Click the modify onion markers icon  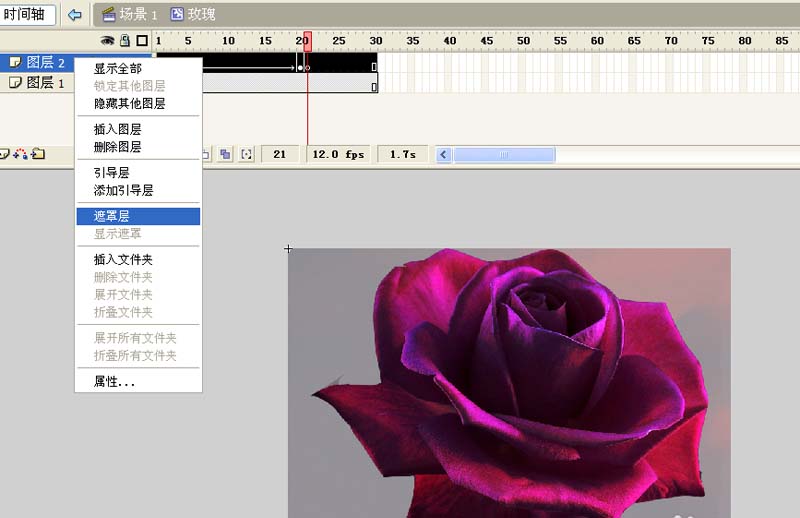(246, 154)
